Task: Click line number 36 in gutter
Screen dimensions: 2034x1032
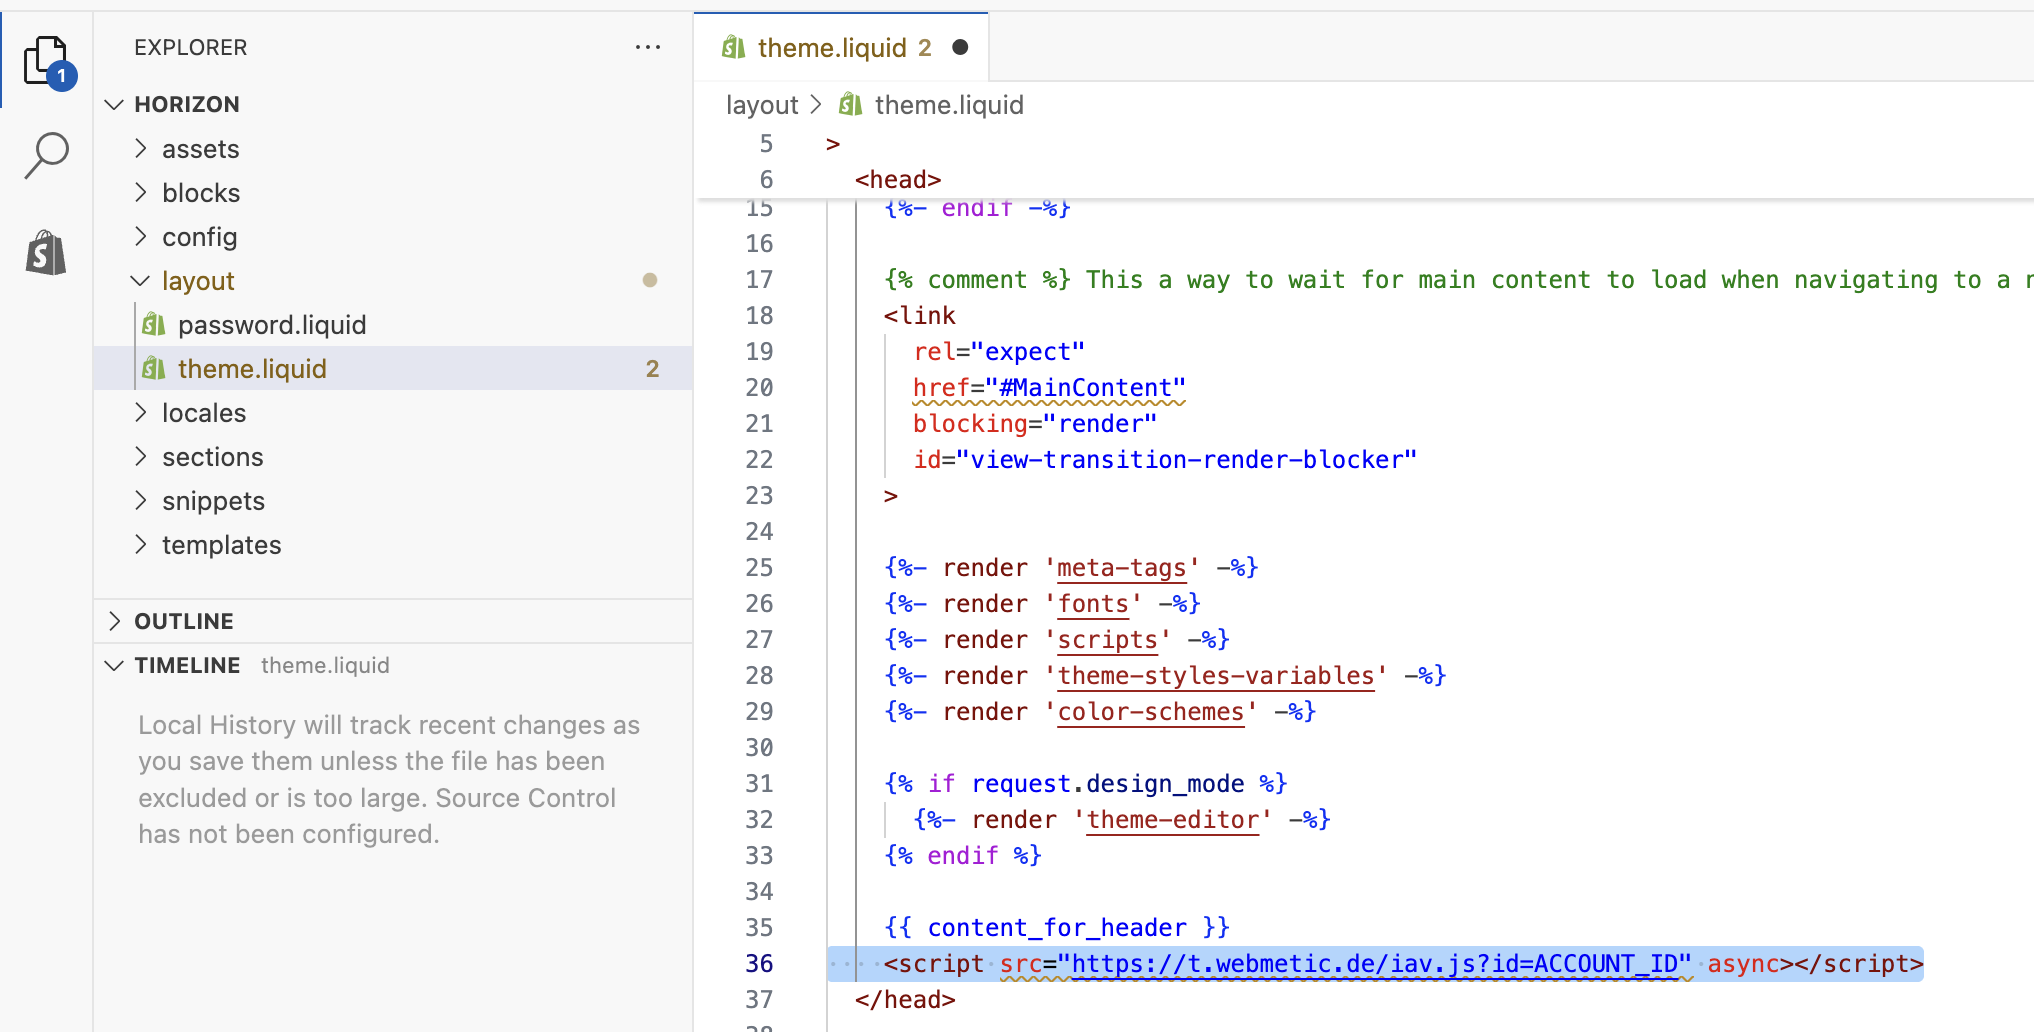Action: [x=759, y=963]
